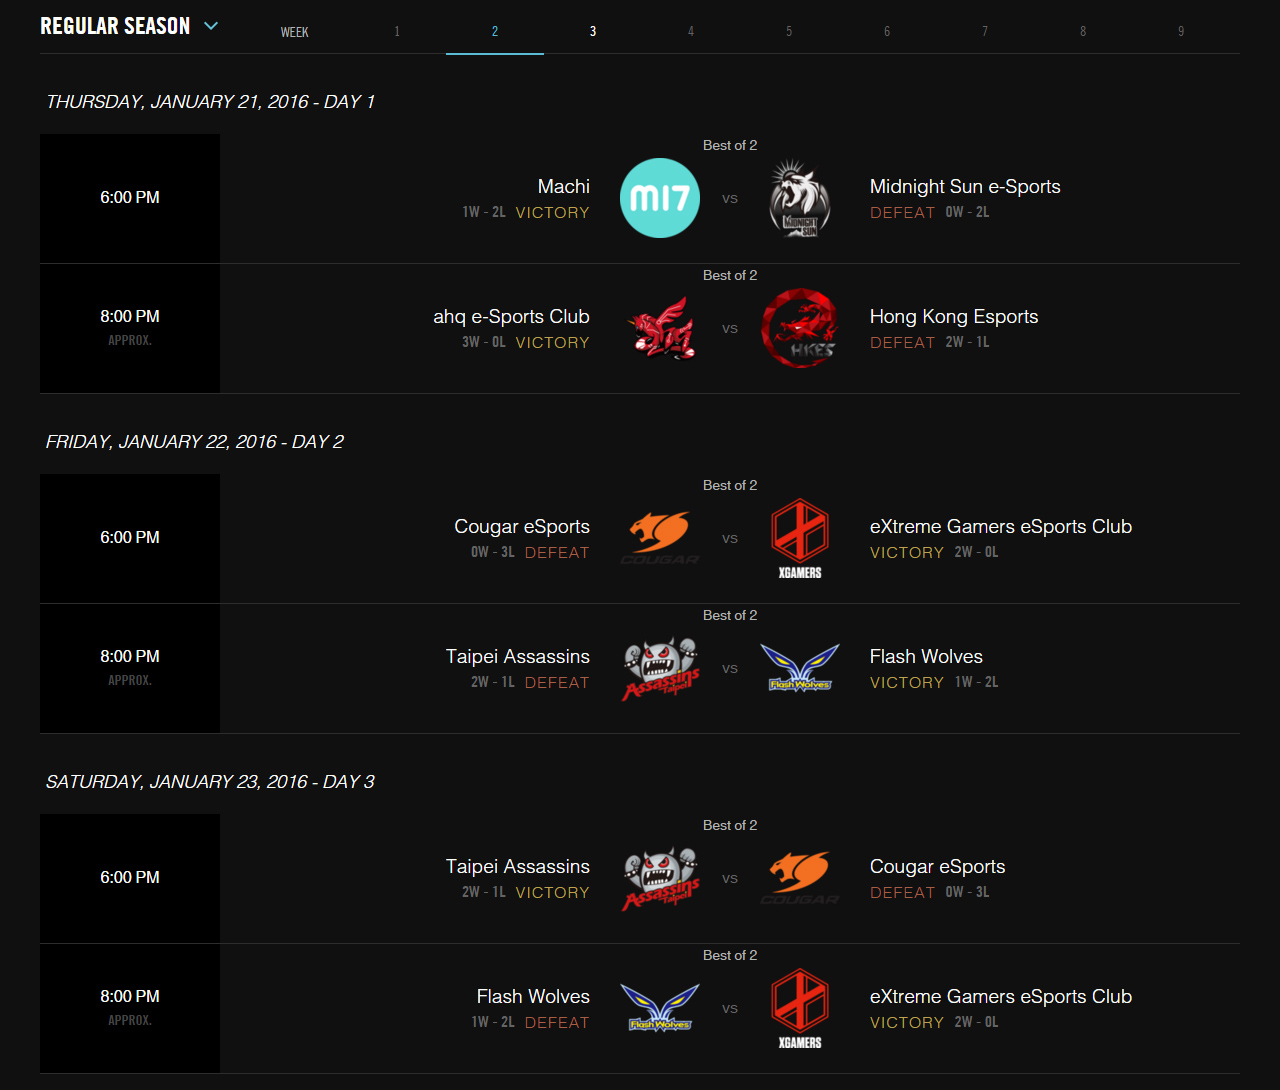Click Taipei Assassins name in Saturday match
Image resolution: width=1280 pixels, height=1090 pixels.
click(x=518, y=867)
